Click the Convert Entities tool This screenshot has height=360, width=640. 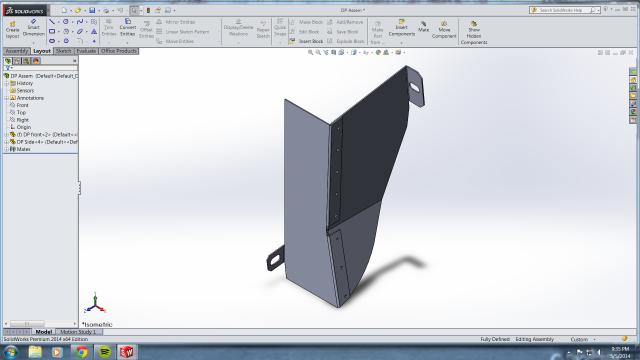(128, 28)
